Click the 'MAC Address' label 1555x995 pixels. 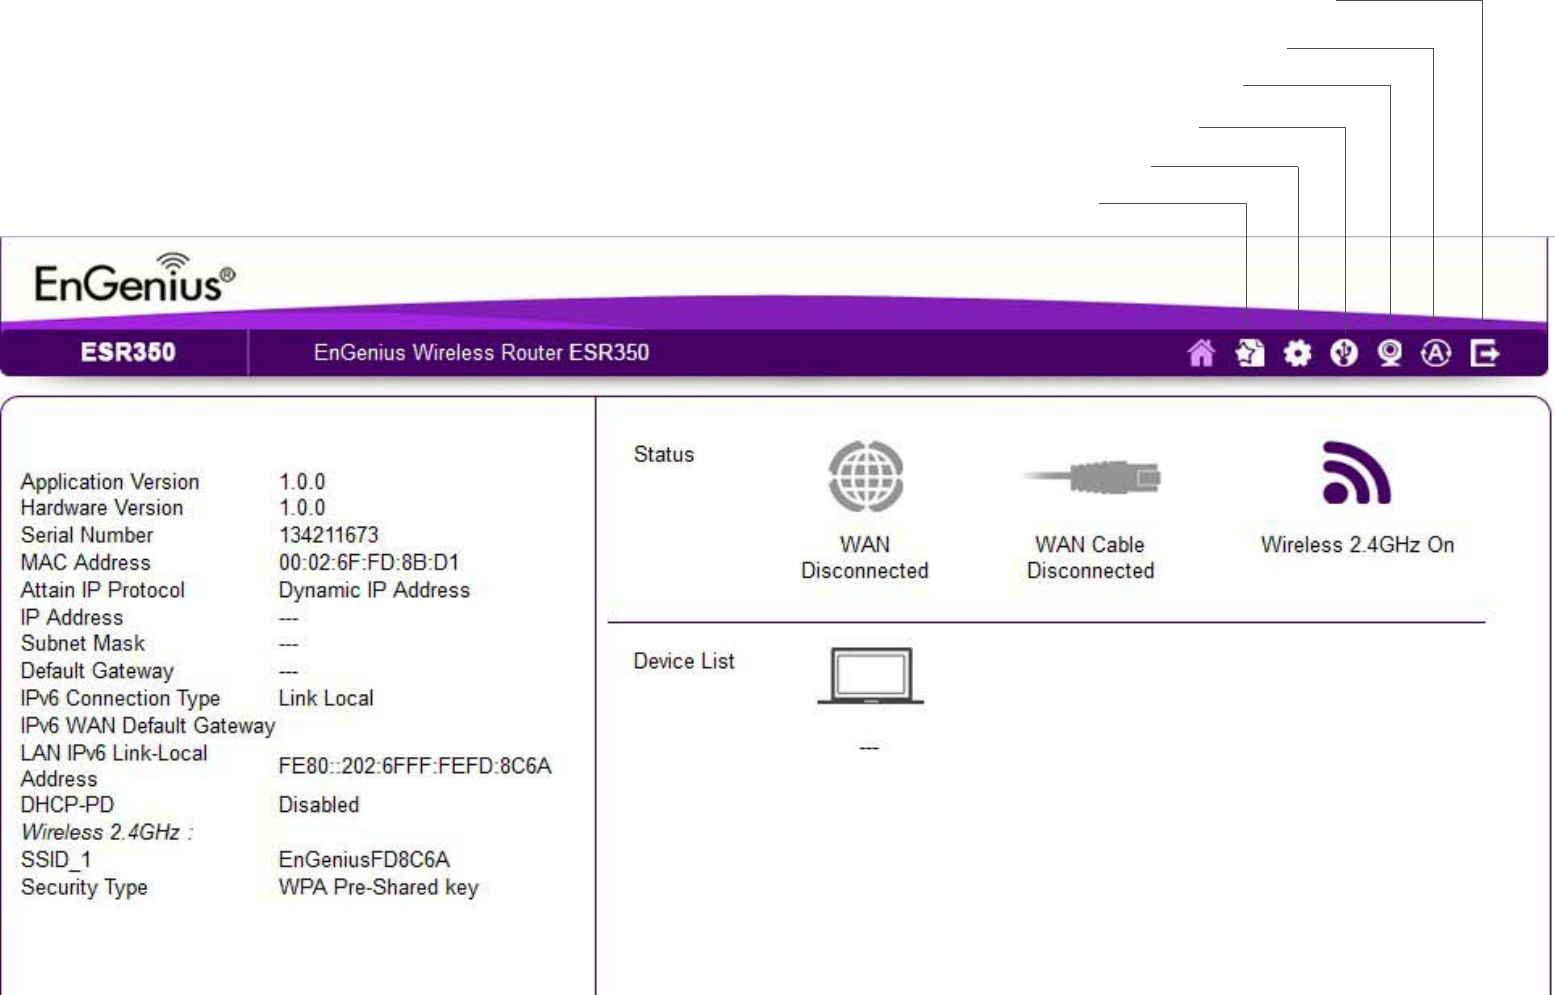click(x=86, y=562)
